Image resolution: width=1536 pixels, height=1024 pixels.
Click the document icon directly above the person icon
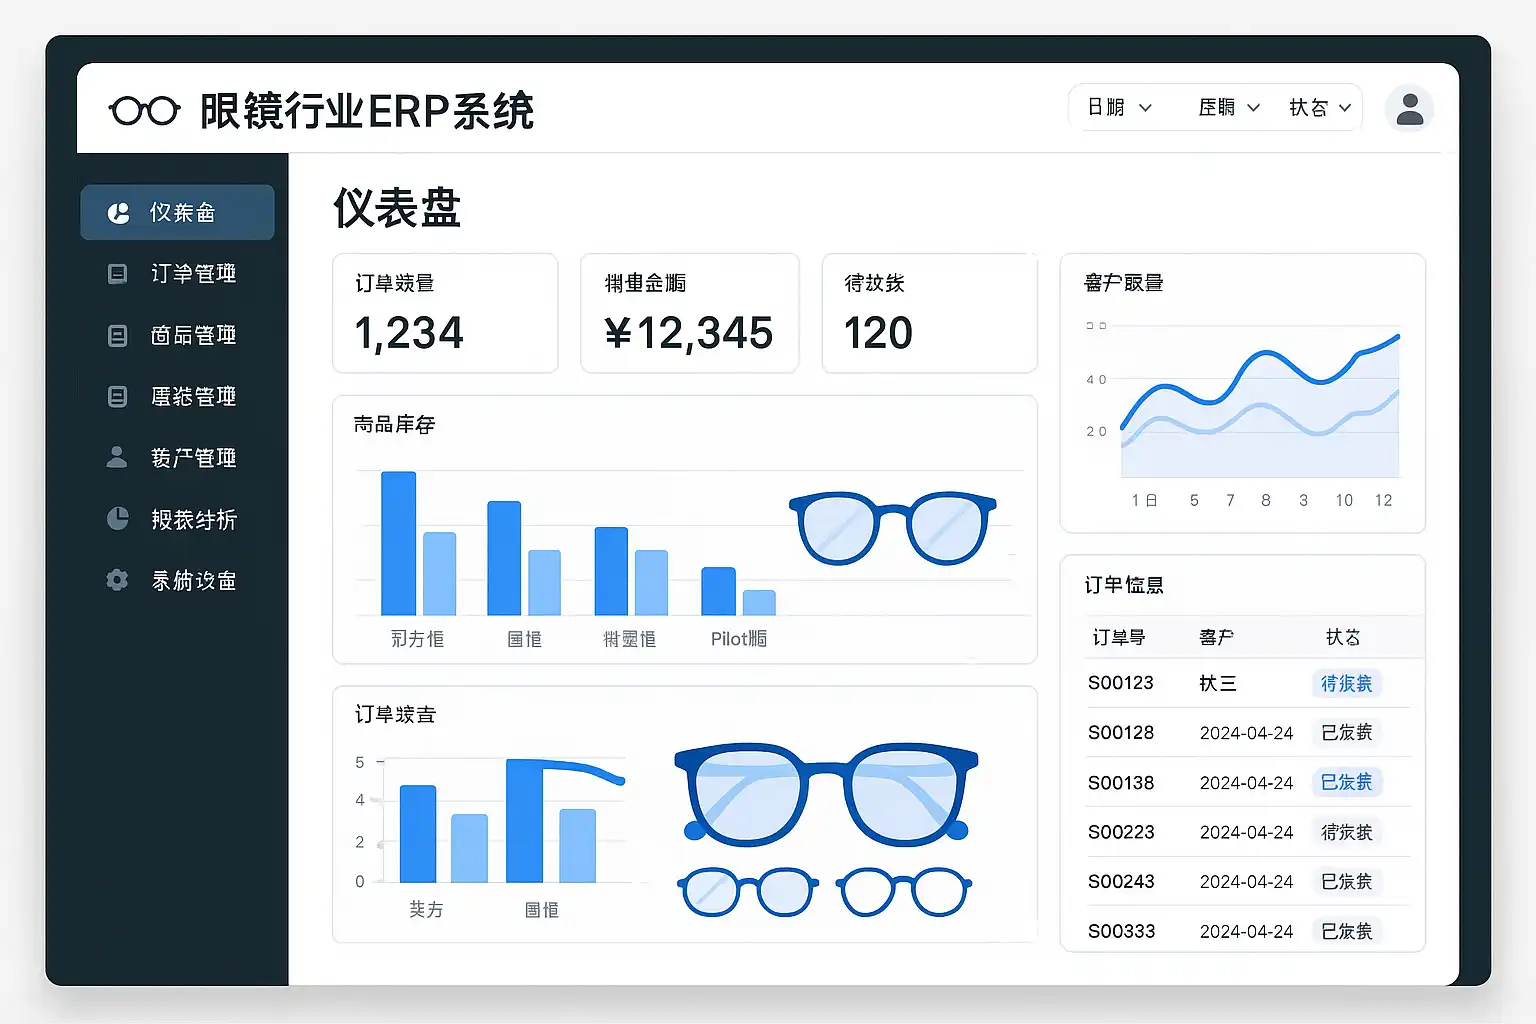(x=117, y=397)
